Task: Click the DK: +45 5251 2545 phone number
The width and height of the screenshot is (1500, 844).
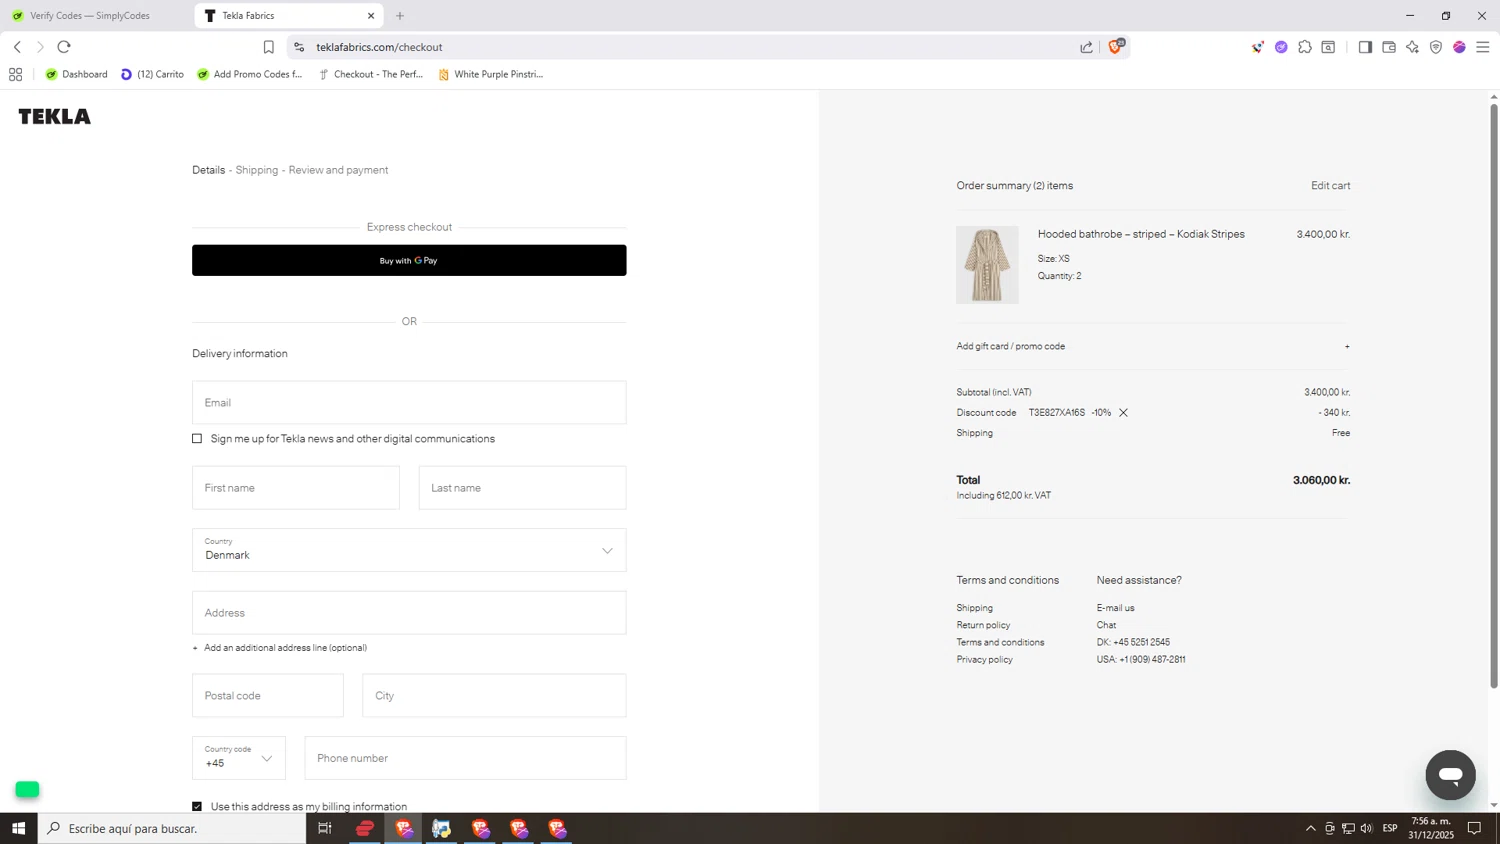Action: point(1133,642)
